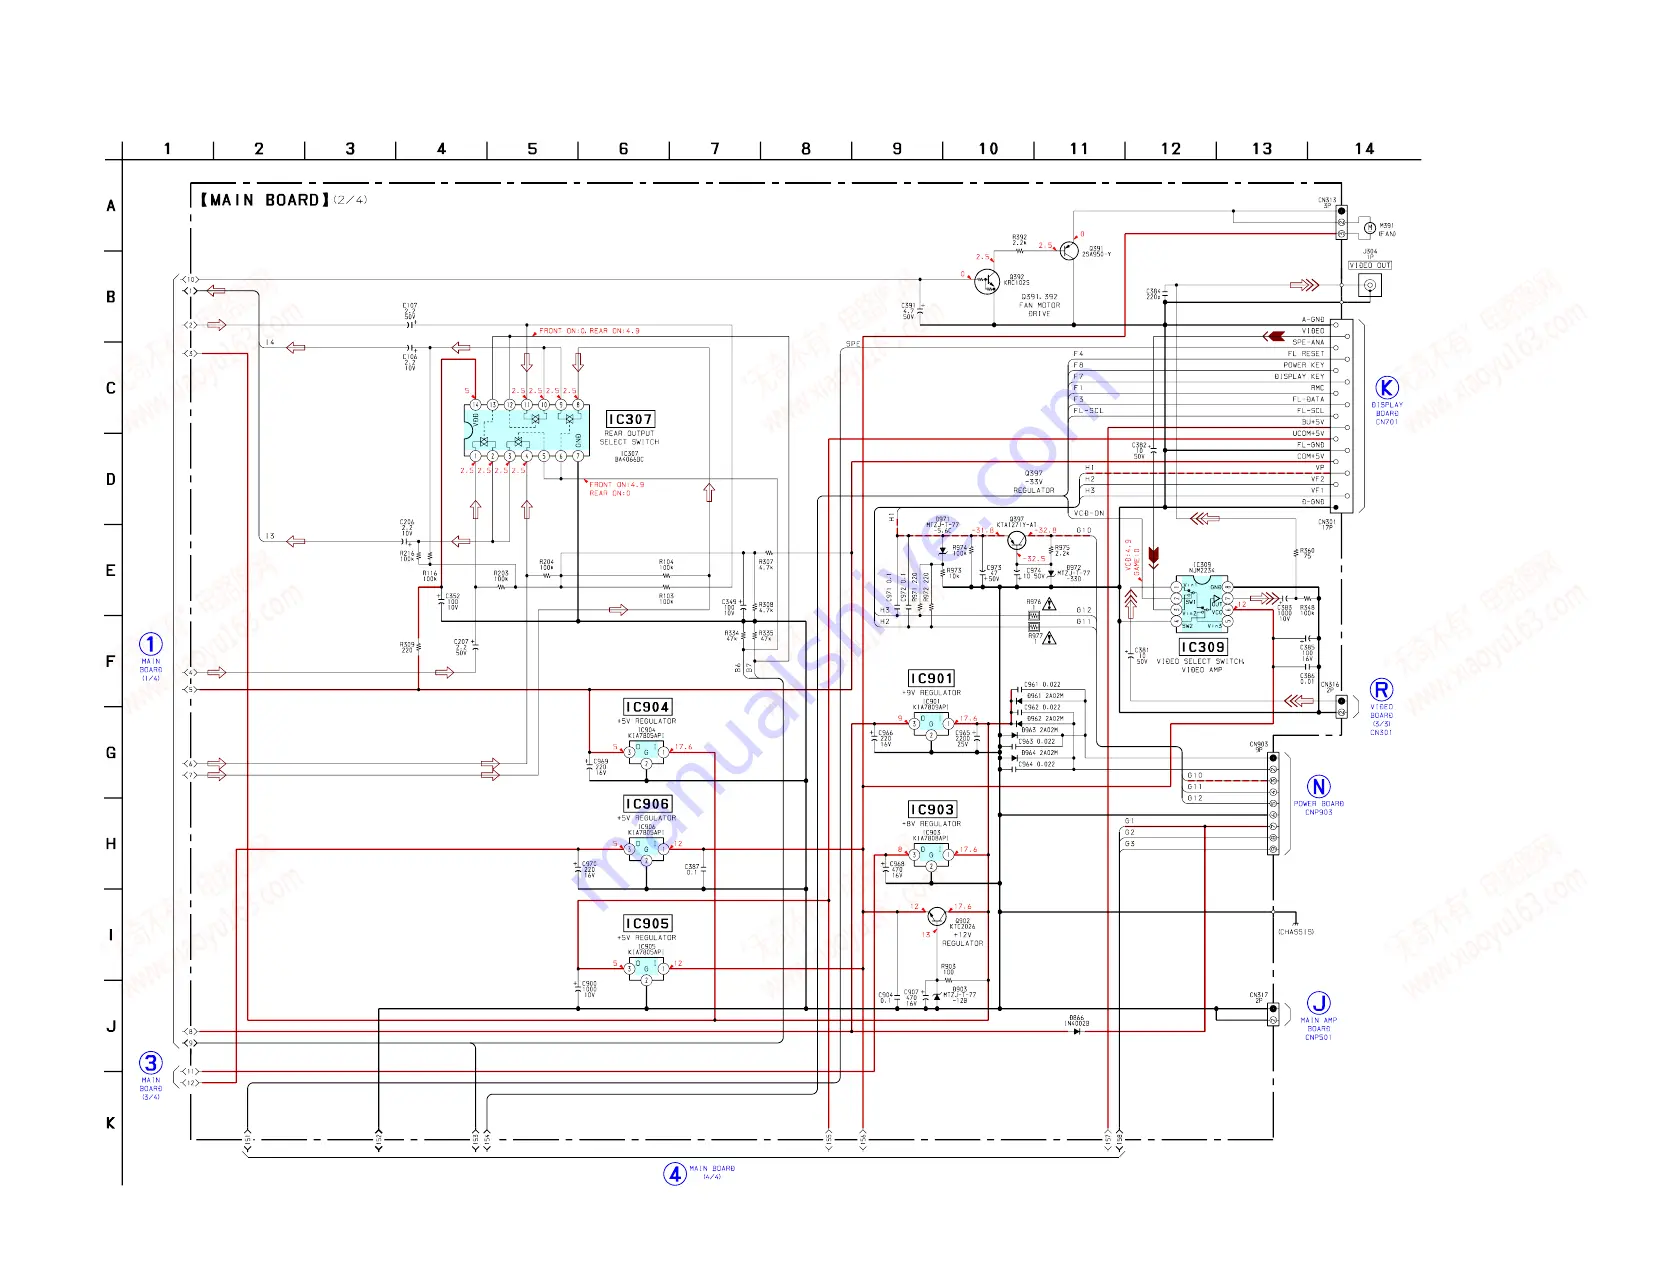Click the IC309 boxed label
Screen dimensions: 1680x1263
point(1202,648)
